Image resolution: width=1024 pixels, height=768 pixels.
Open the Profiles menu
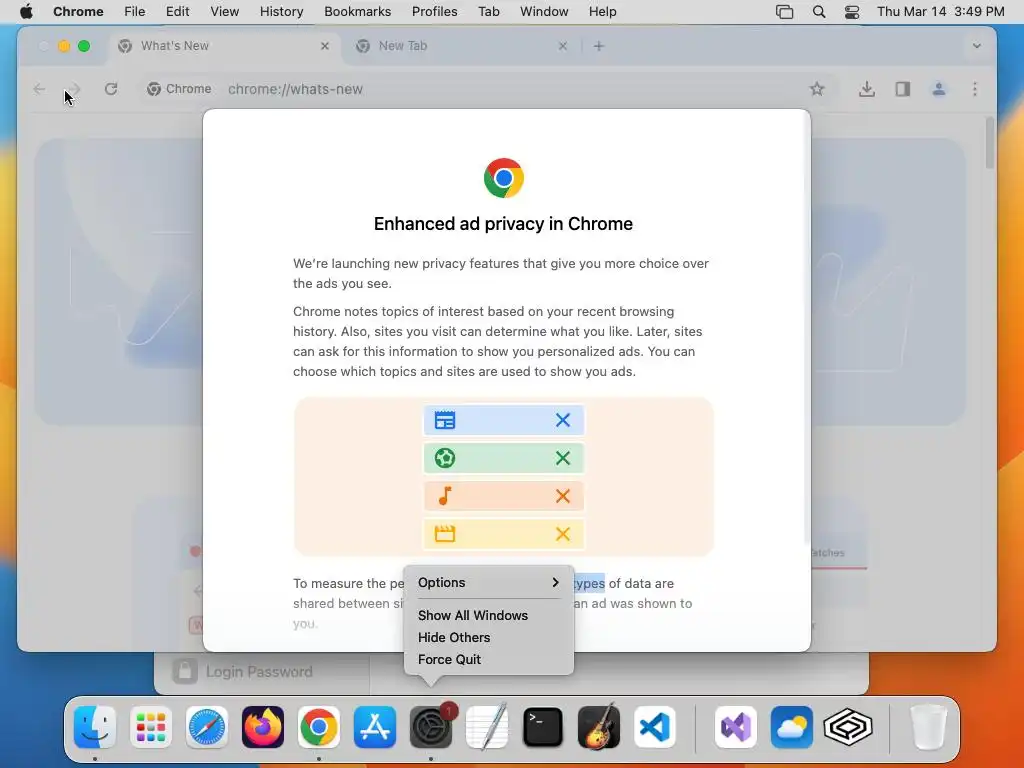[434, 12]
